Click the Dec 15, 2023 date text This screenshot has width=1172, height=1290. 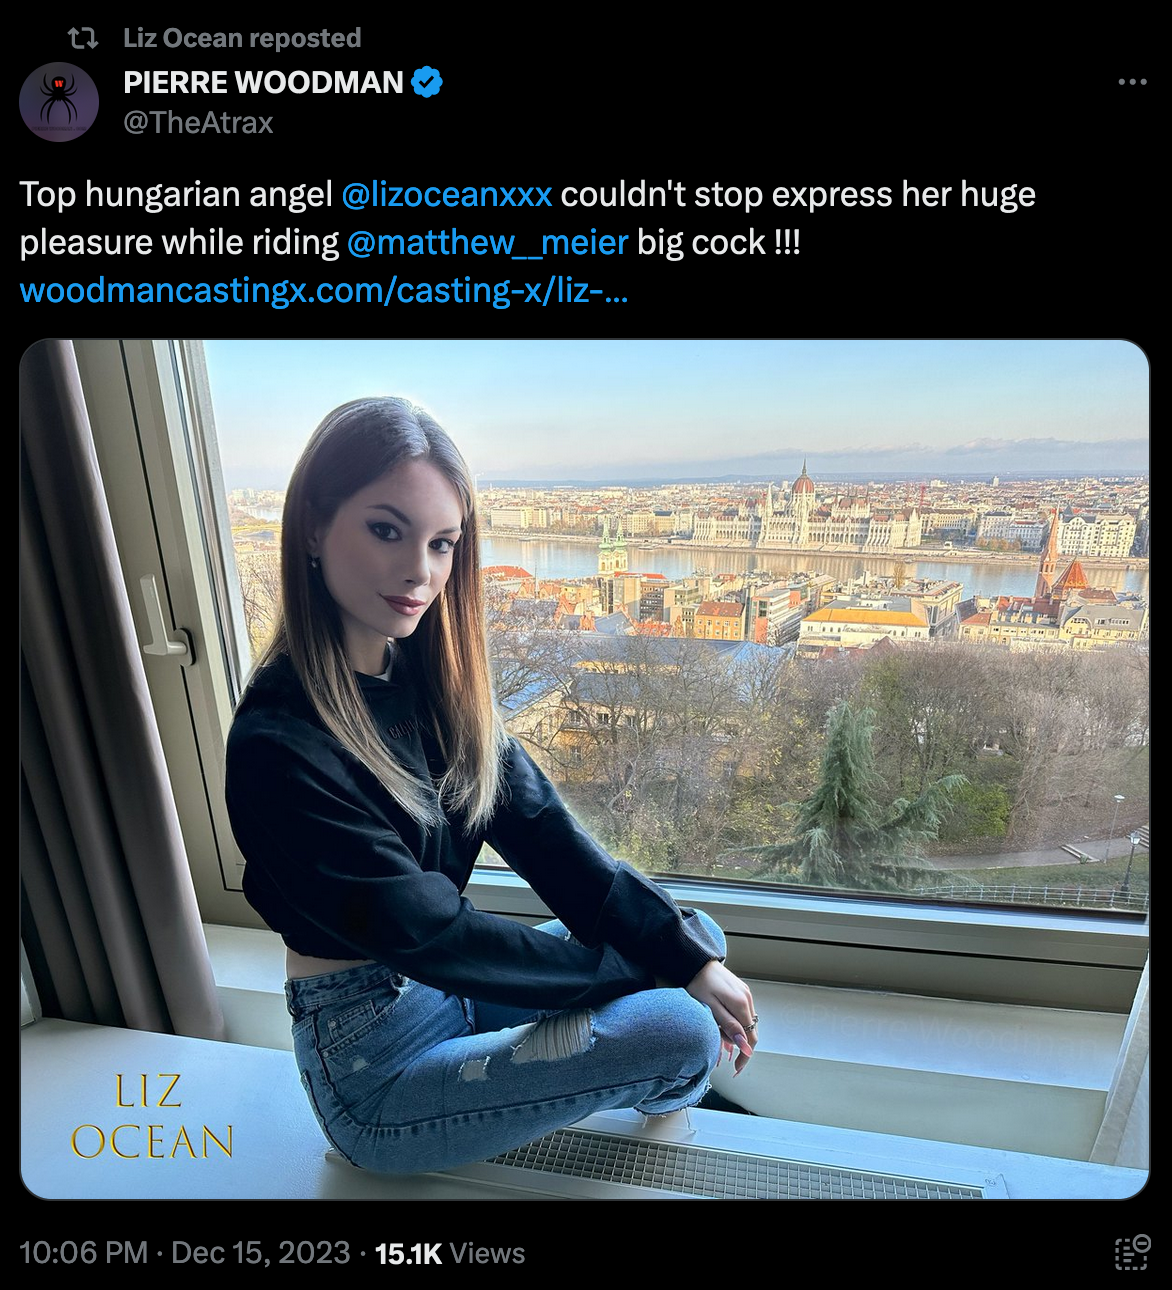tap(261, 1253)
